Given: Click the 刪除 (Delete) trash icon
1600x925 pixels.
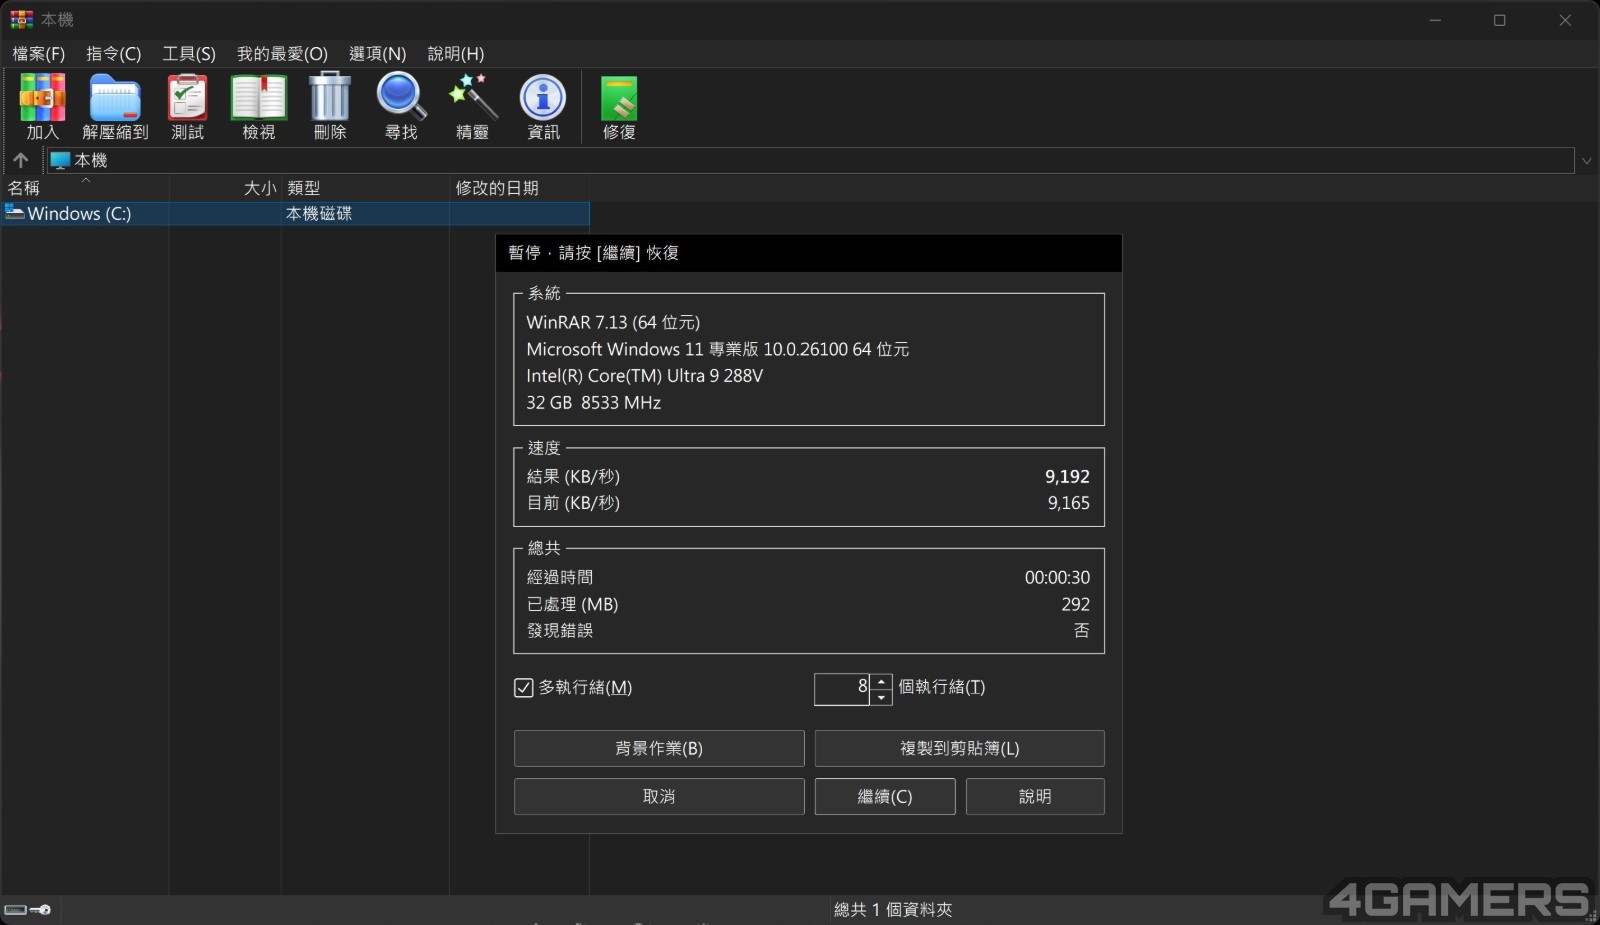Looking at the screenshot, I should [x=329, y=105].
